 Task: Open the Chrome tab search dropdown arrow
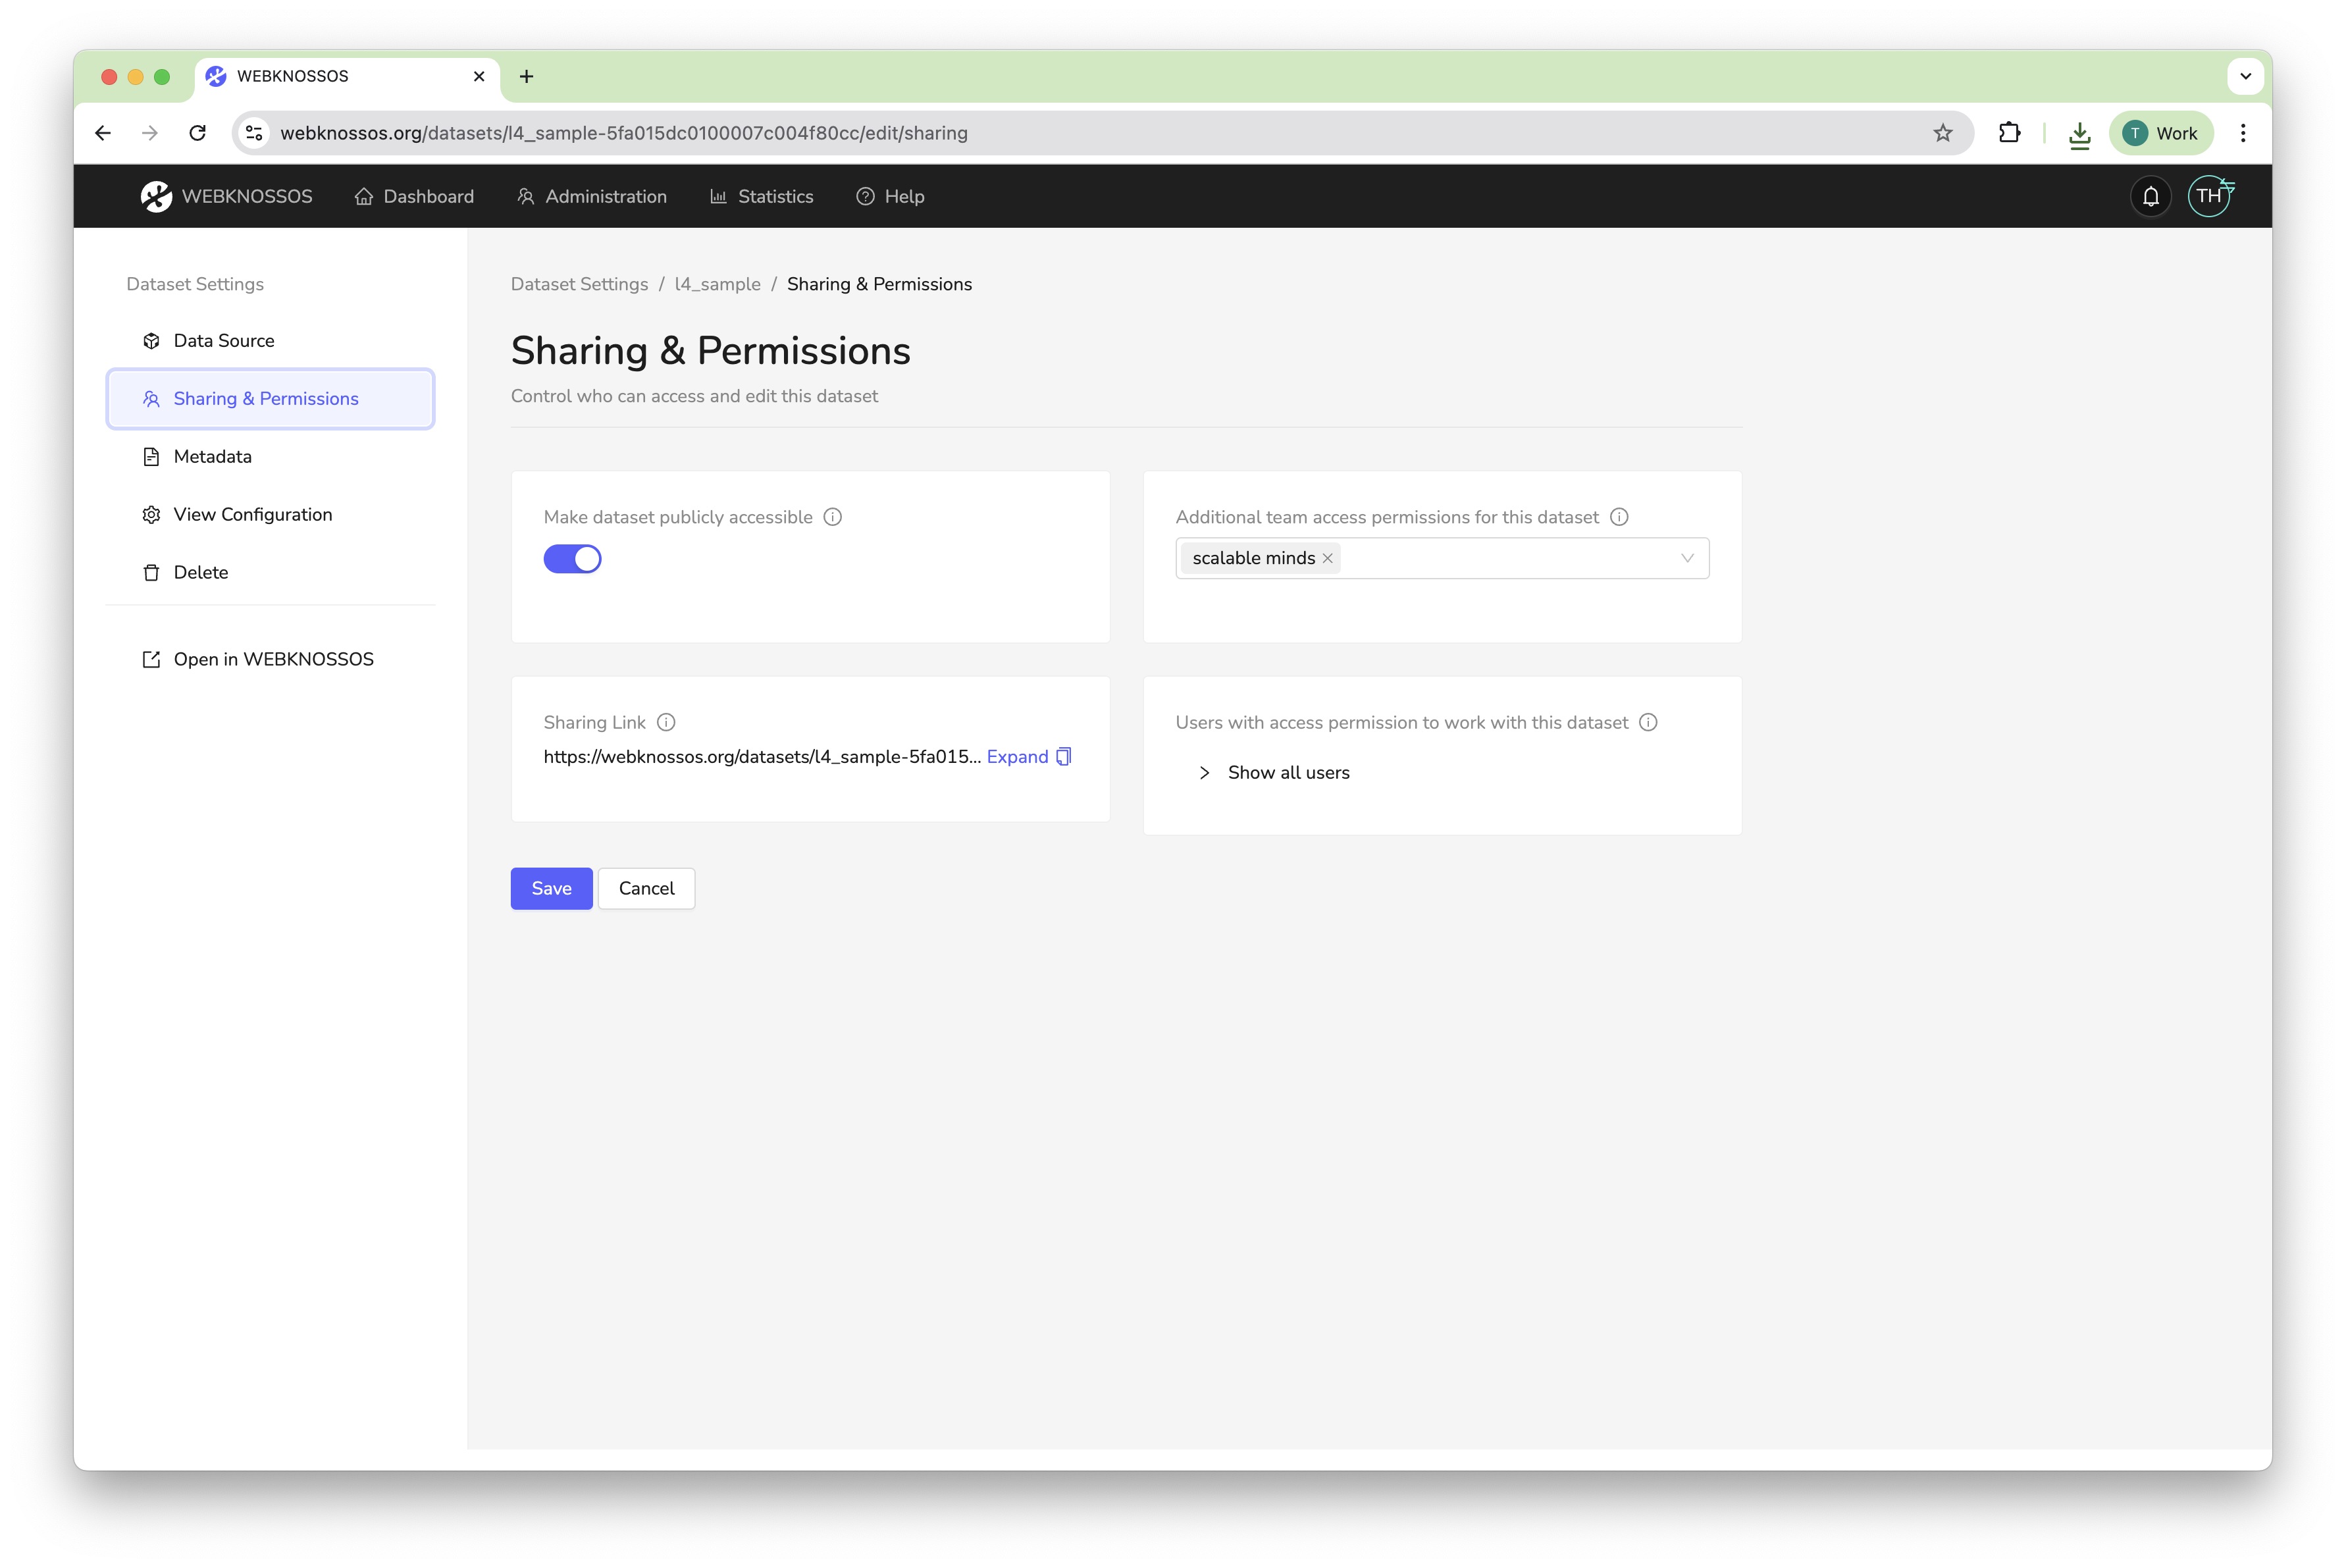coord(2245,76)
